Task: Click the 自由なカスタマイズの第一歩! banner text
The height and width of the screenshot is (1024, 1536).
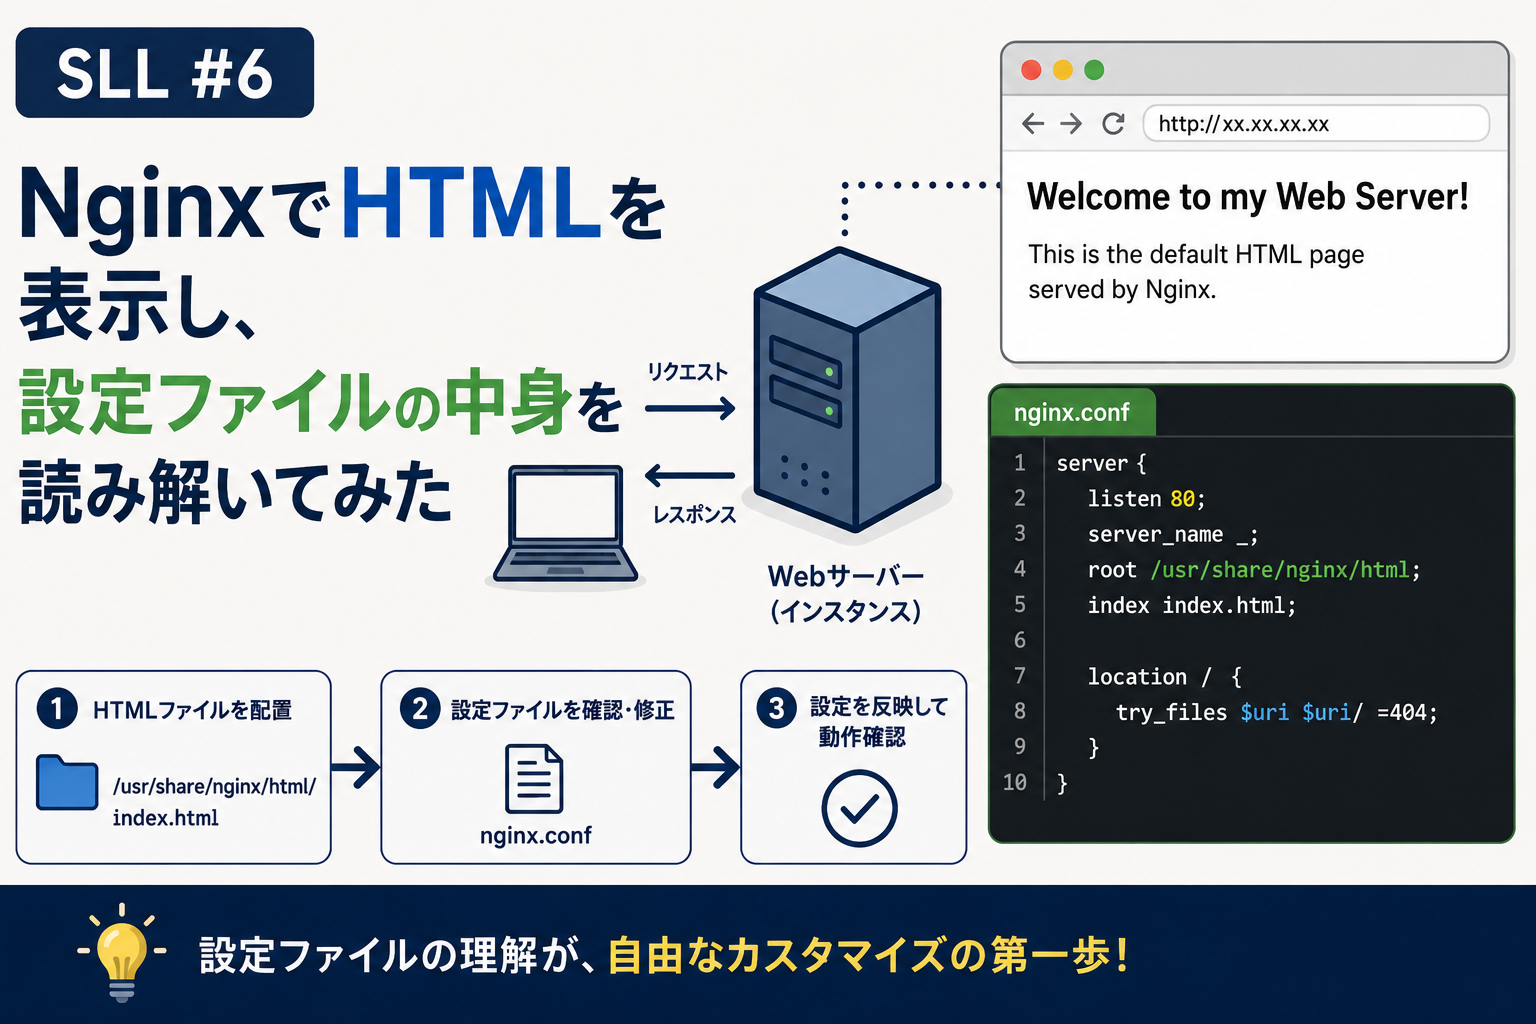Action: click(869, 955)
